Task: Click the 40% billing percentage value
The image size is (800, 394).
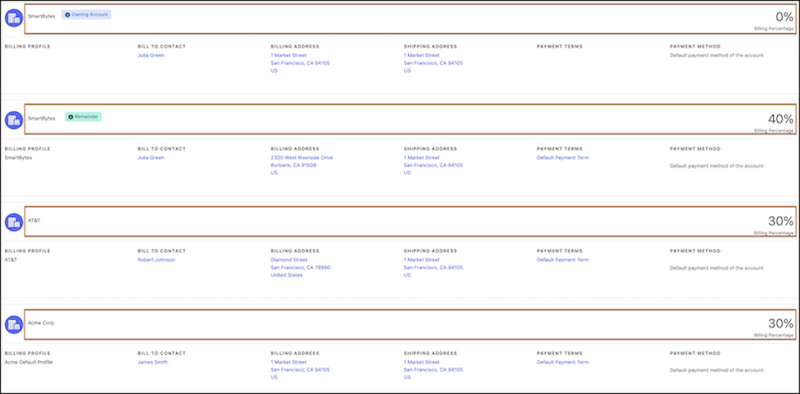Action: [x=781, y=119]
